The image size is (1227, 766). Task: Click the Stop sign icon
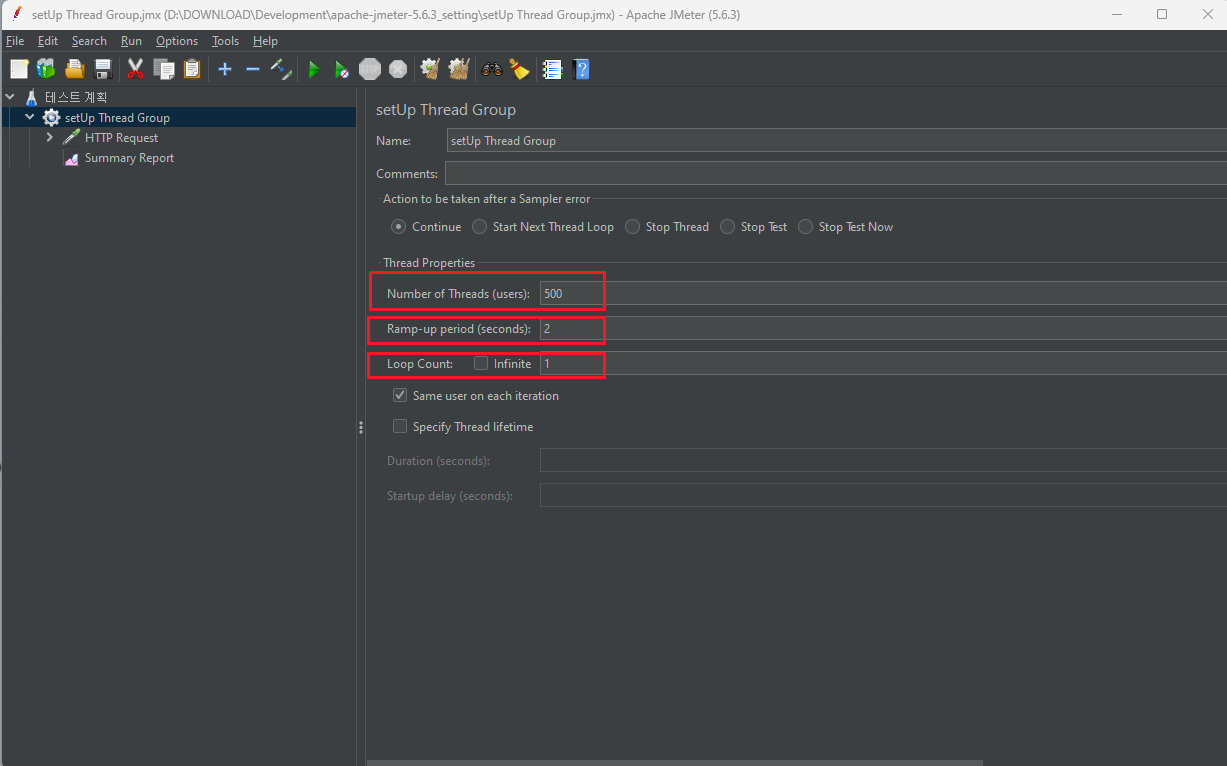click(x=370, y=69)
